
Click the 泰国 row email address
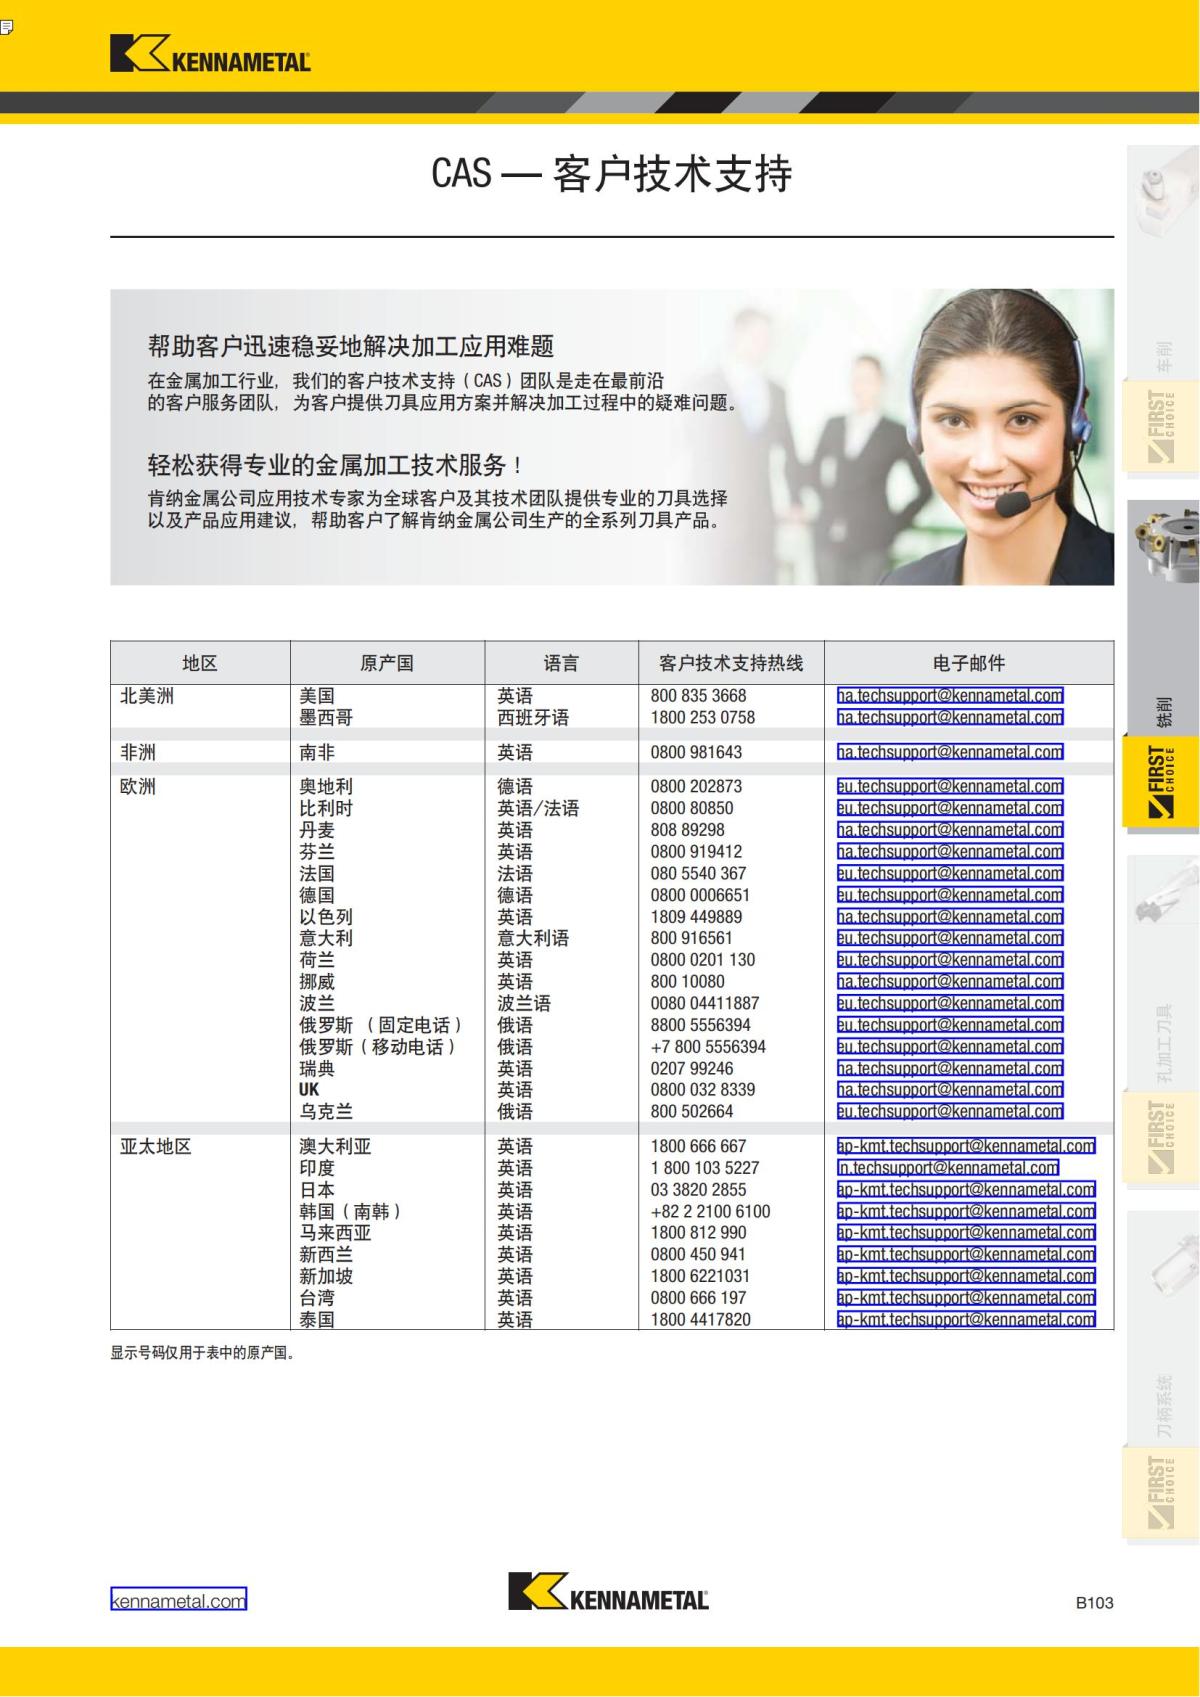click(966, 1319)
